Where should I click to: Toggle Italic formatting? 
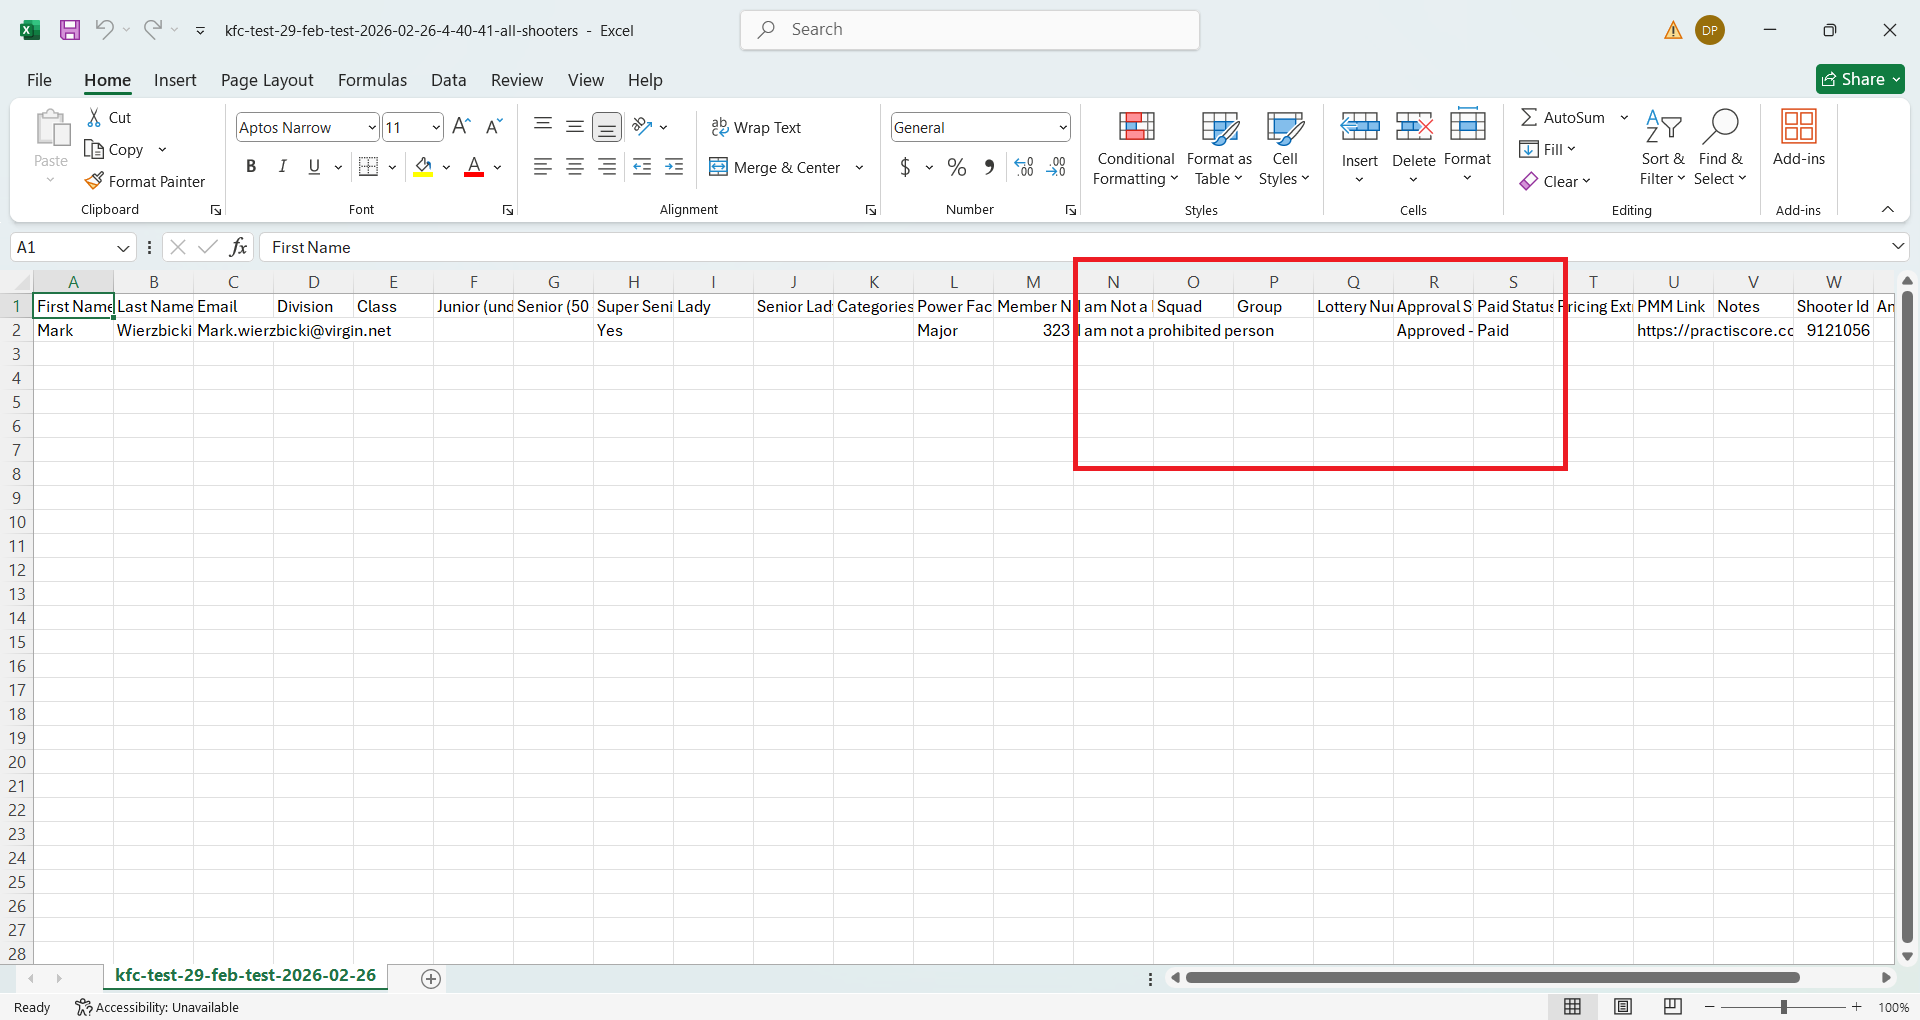pos(283,167)
